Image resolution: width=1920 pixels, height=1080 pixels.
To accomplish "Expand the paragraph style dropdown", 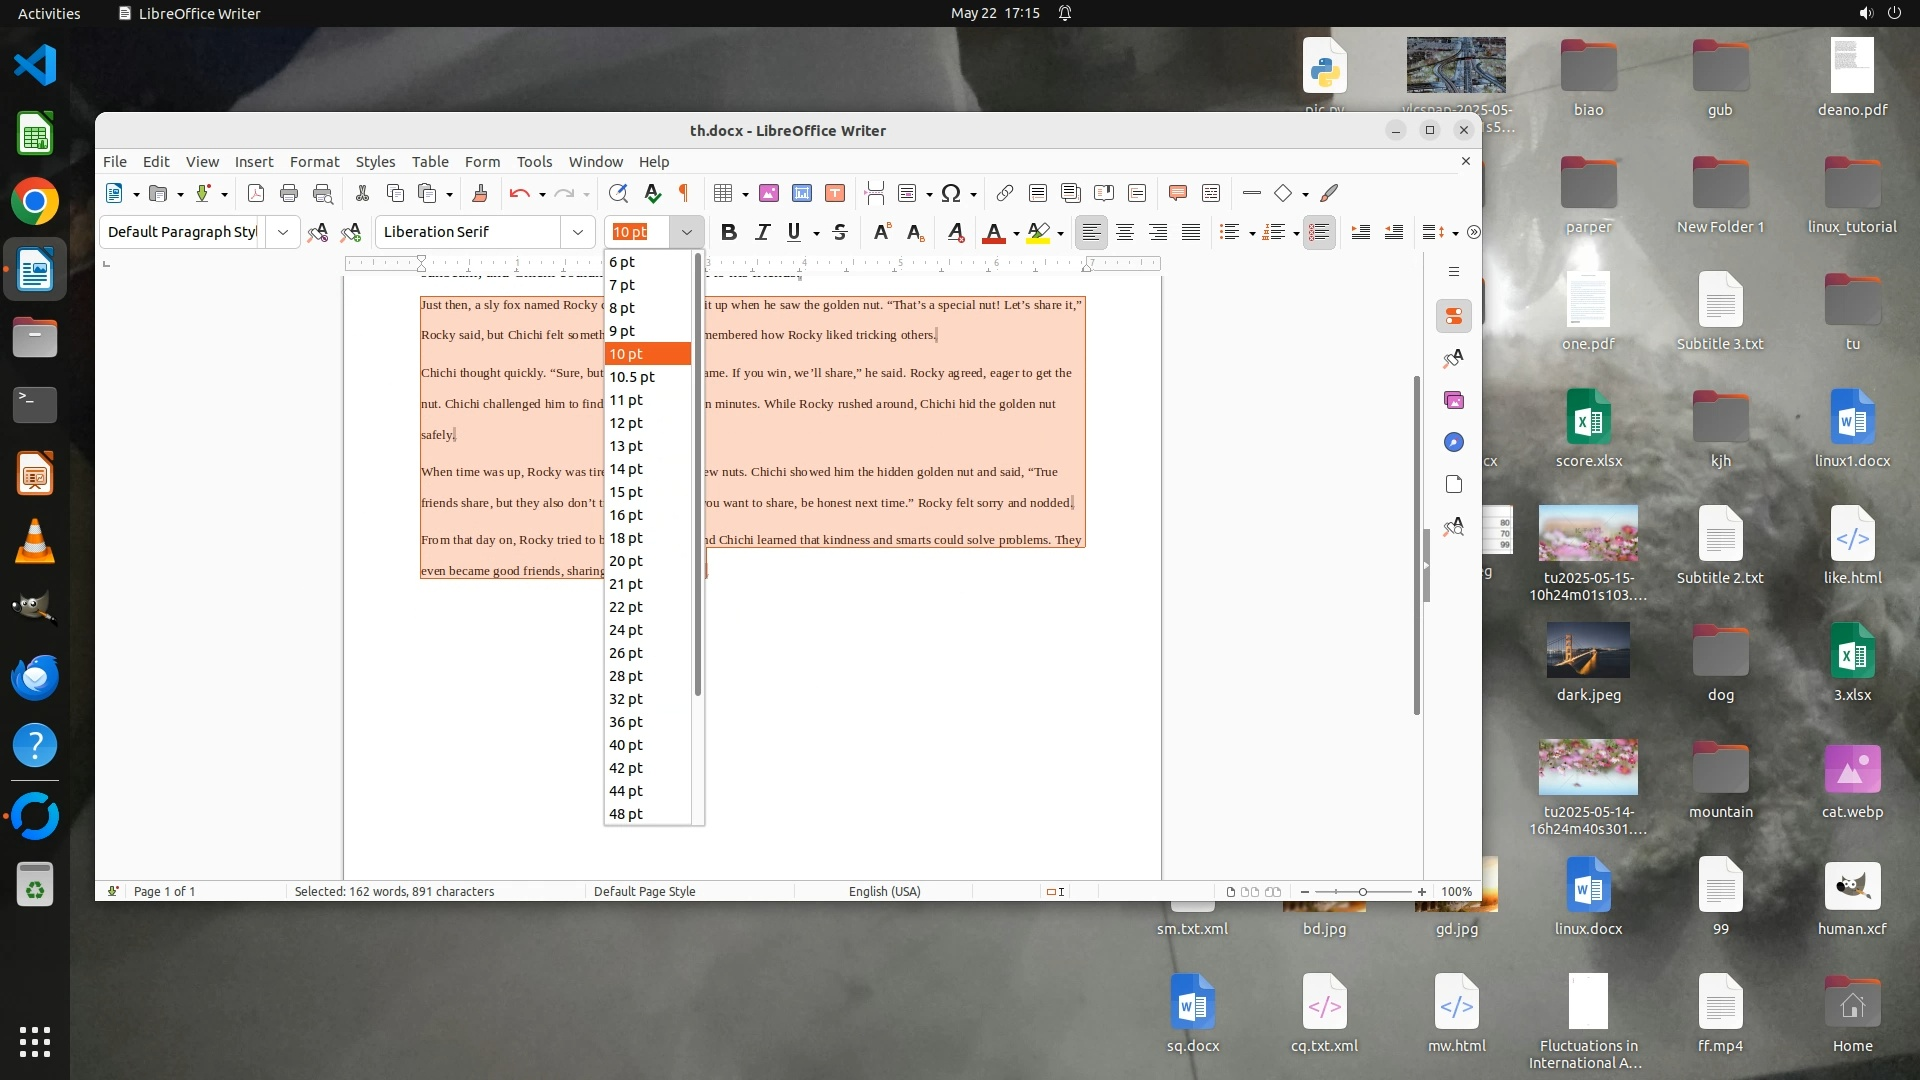I will pyautogui.click(x=283, y=232).
